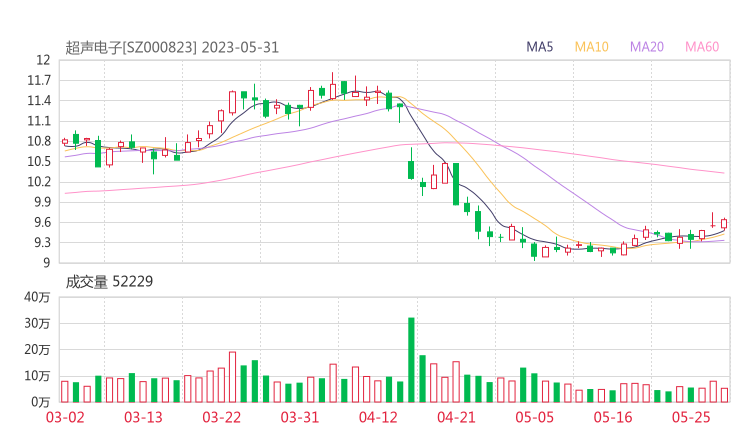Toggle the MA10 legend line
The image size is (740, 440).
(591, 47)
